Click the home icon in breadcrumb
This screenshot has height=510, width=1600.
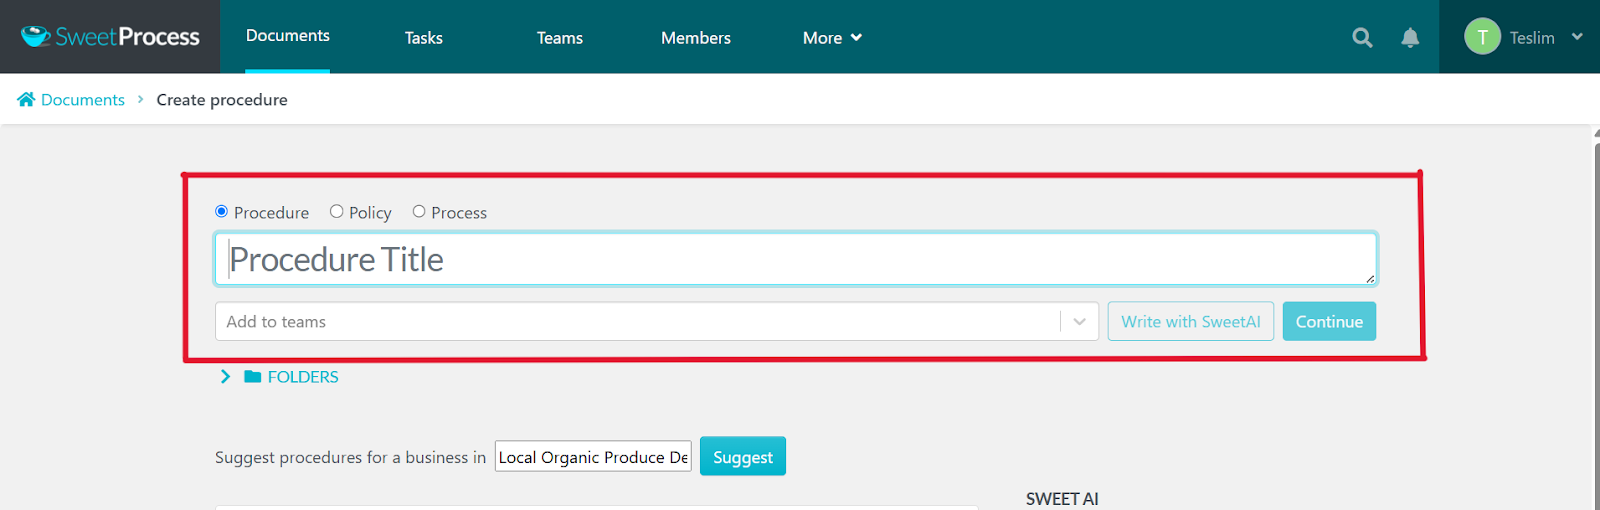point(26,99)
